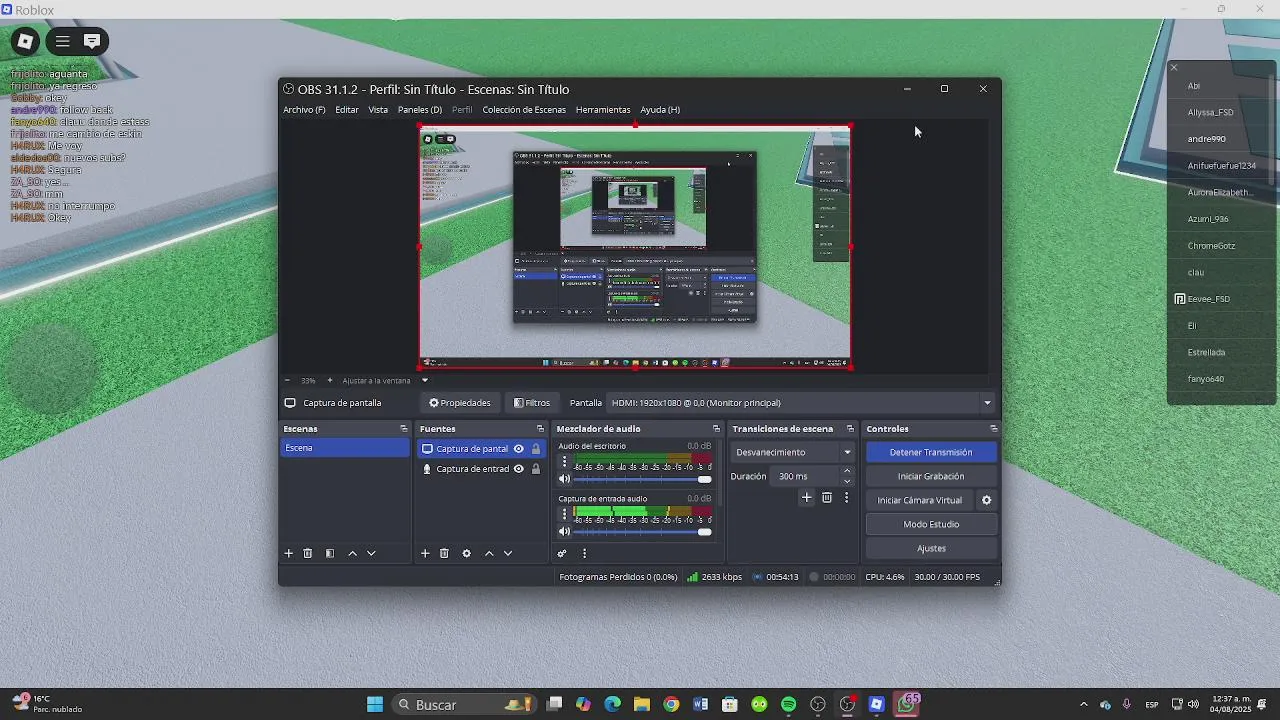Toggle Roblox chat bubble icon
The image size is (1280, 720).
(92, 41)
